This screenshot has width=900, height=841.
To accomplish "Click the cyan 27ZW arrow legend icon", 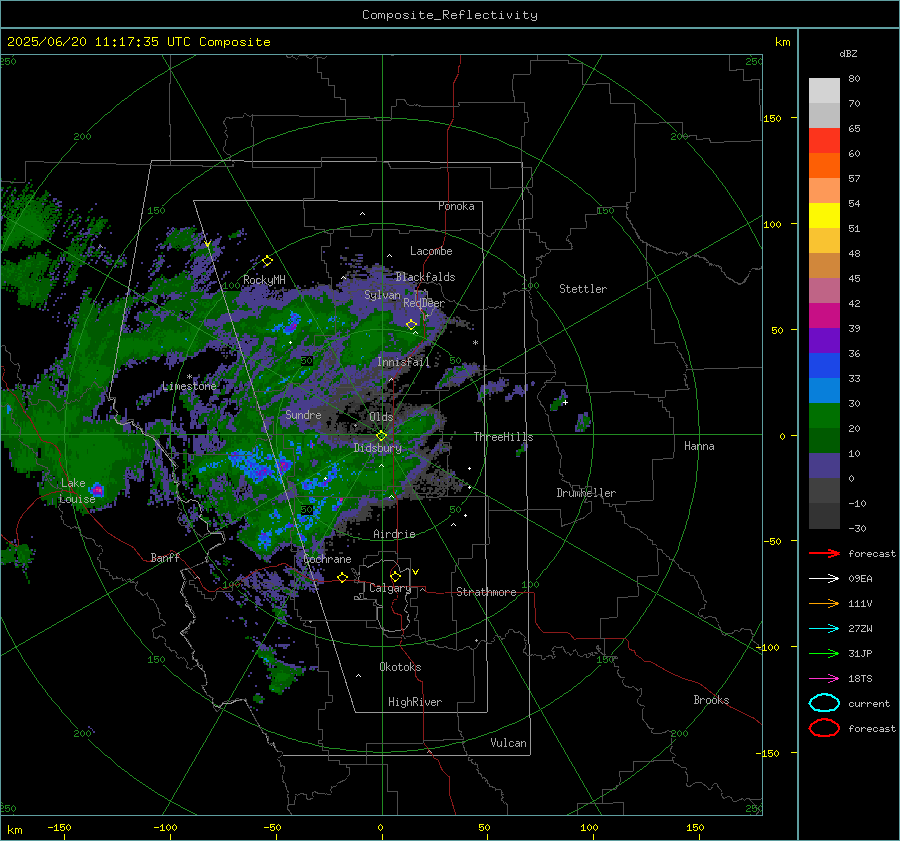I will click(x=824, y=629).
